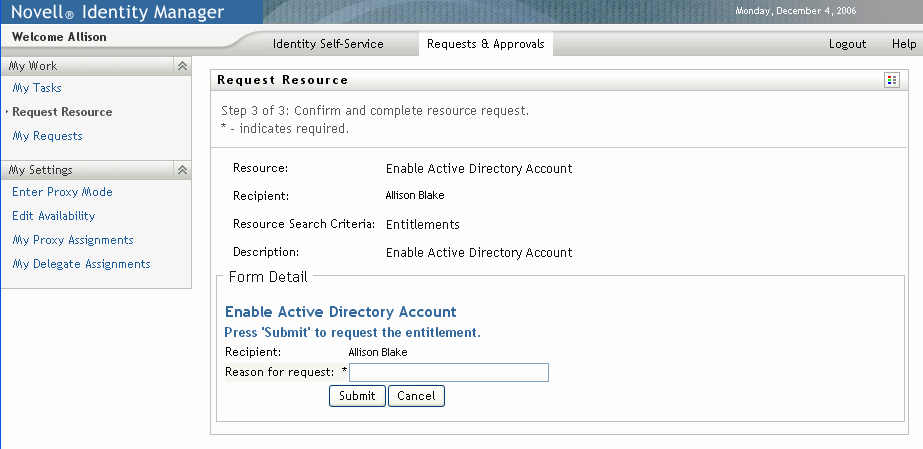The width and height of the screenshot is (923, 449).
Task: Switch to the Identity Self-Service tab
Action: [328, 44]
